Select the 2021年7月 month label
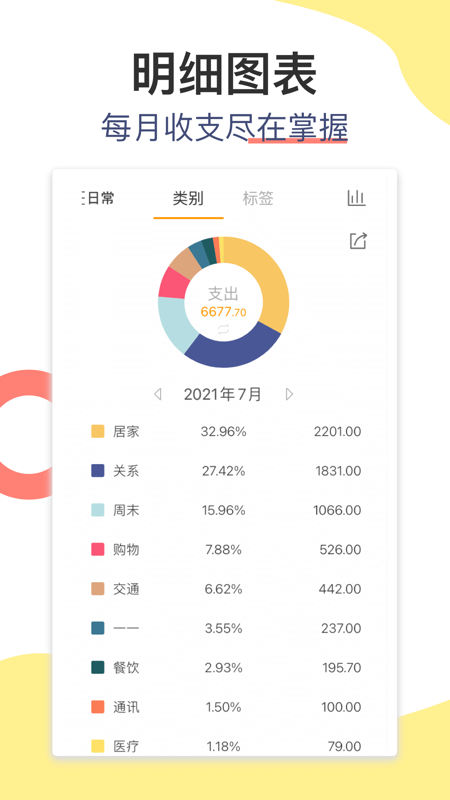The width and height of the screenshot is (450, 800). coord(222,394)
